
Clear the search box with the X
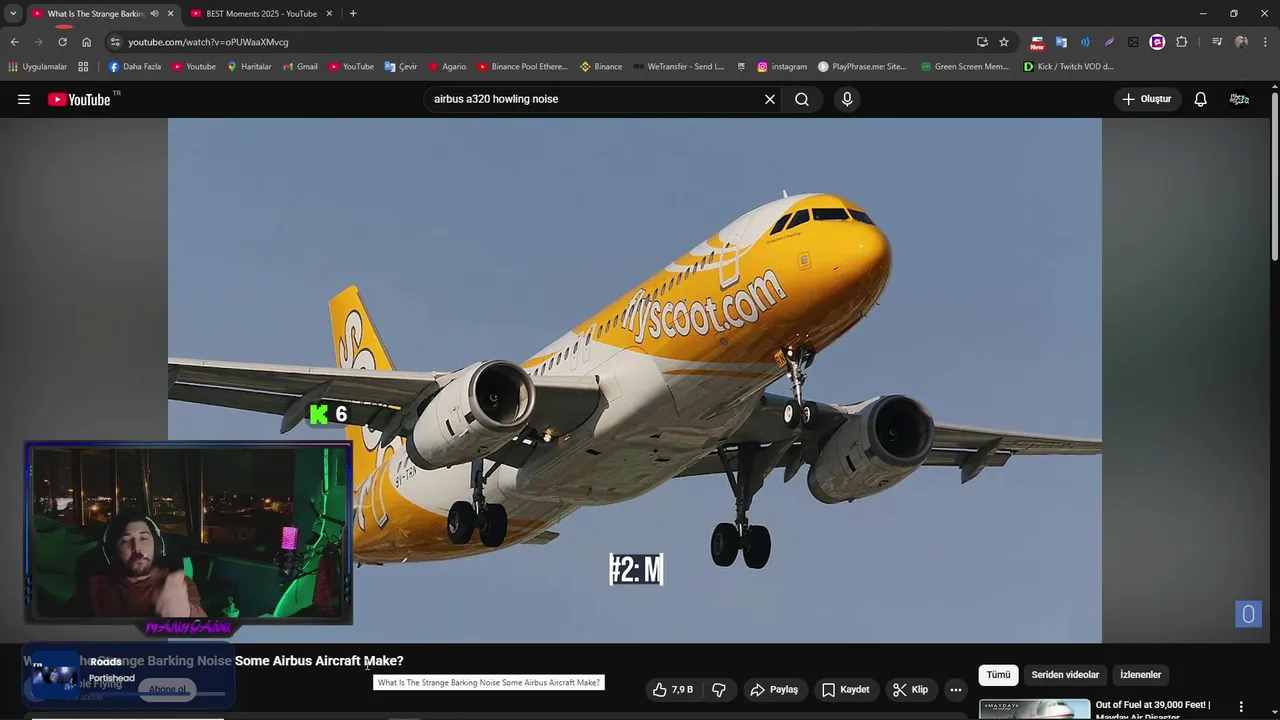[x=770, y=99]
